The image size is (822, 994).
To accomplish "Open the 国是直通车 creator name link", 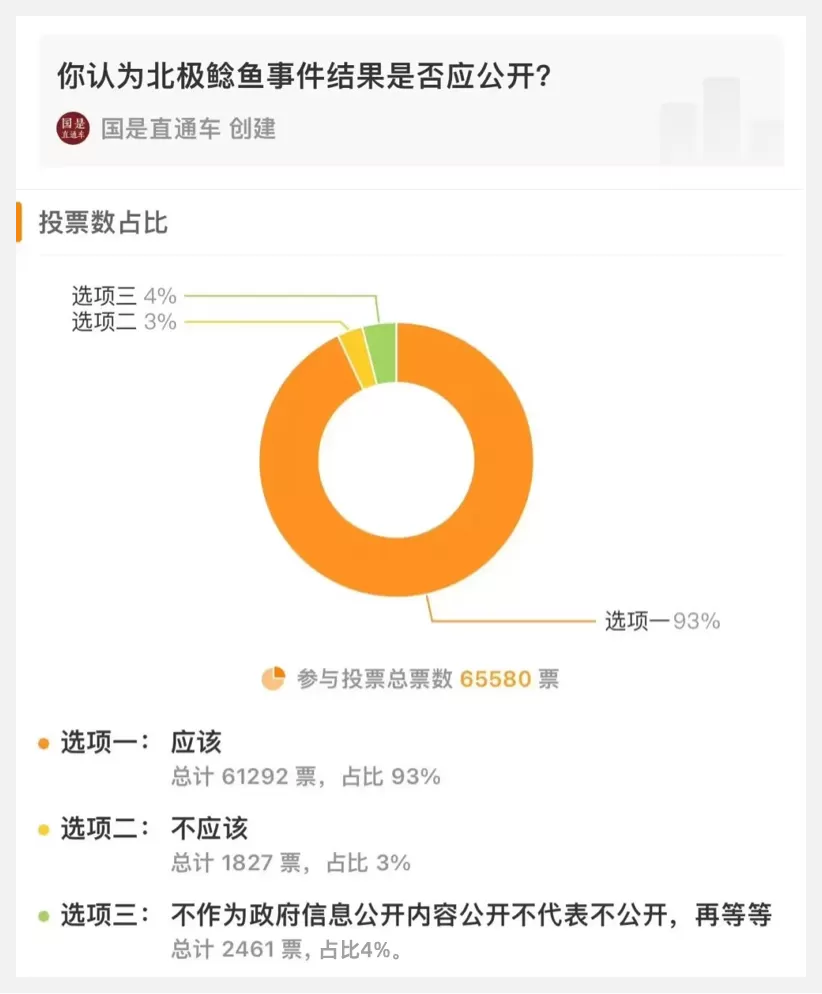I will coord(161,129).
